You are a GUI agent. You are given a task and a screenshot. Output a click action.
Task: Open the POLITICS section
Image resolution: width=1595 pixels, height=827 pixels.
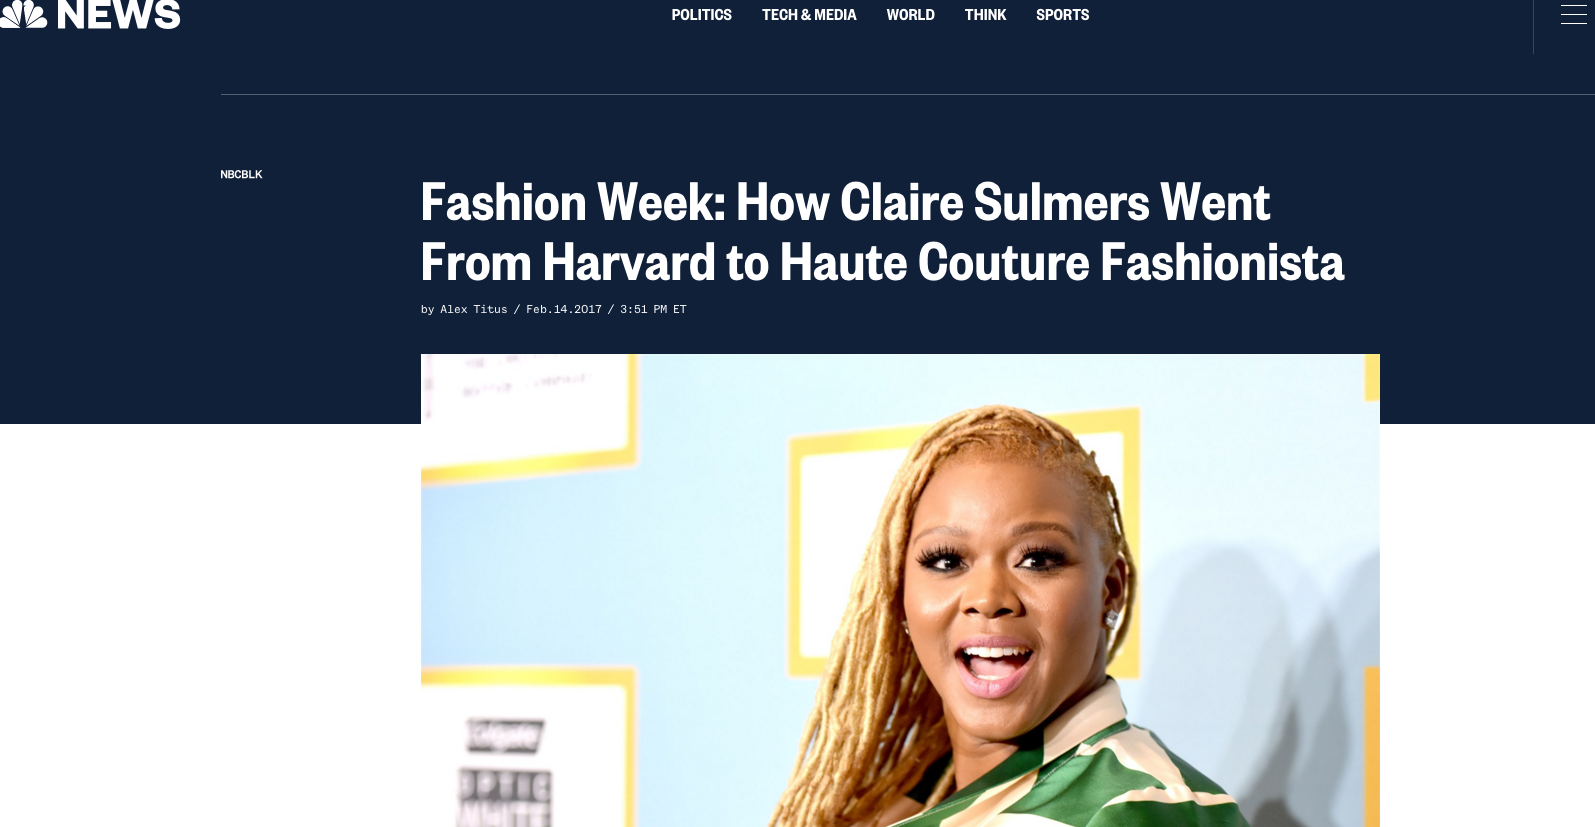(x=701, y=15)
